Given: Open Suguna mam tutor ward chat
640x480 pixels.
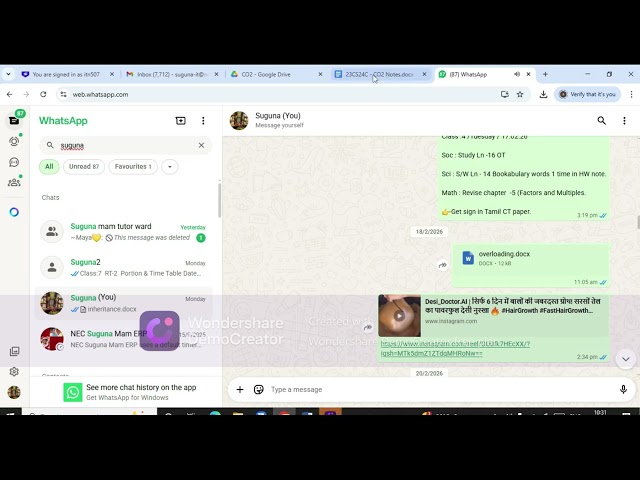Looking at the screenshot, I should pyautogui.click(x=124, y=232).
